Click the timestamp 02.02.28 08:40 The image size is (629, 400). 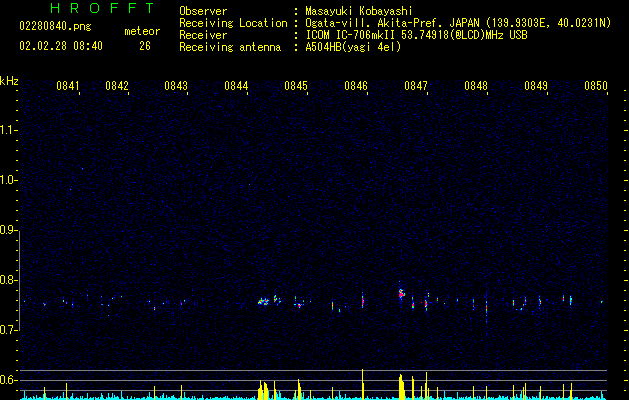click(61, 46)
